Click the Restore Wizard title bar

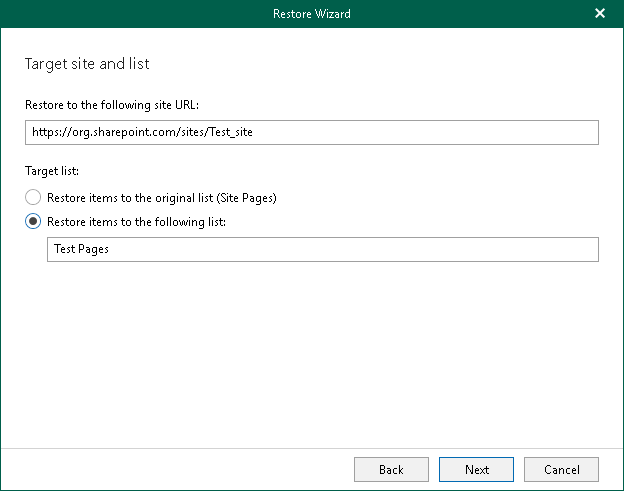[311, 14]
